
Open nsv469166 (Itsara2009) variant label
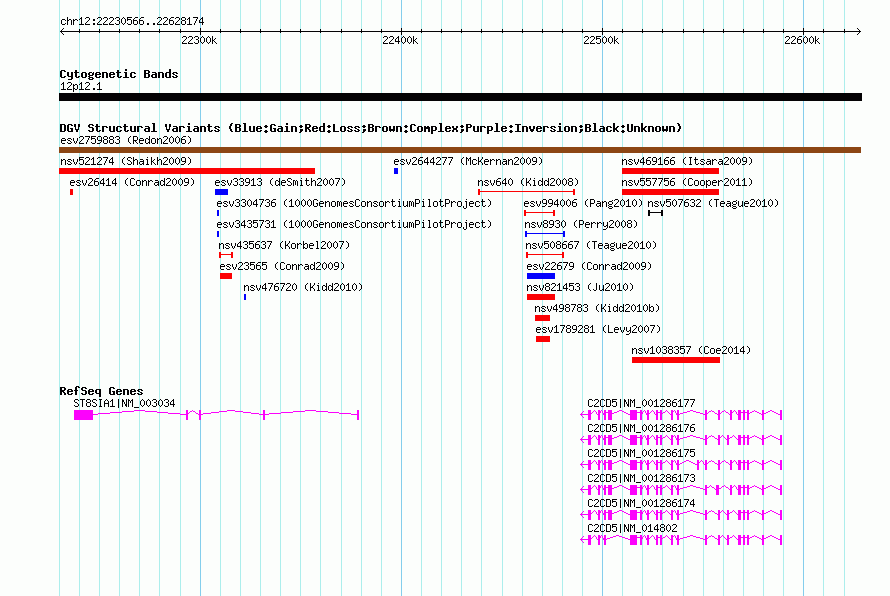(687, 161)
